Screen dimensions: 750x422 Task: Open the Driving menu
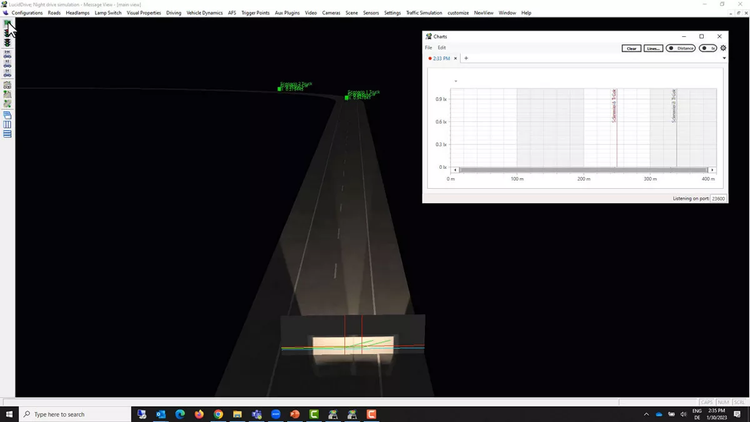tap(174, 13)
